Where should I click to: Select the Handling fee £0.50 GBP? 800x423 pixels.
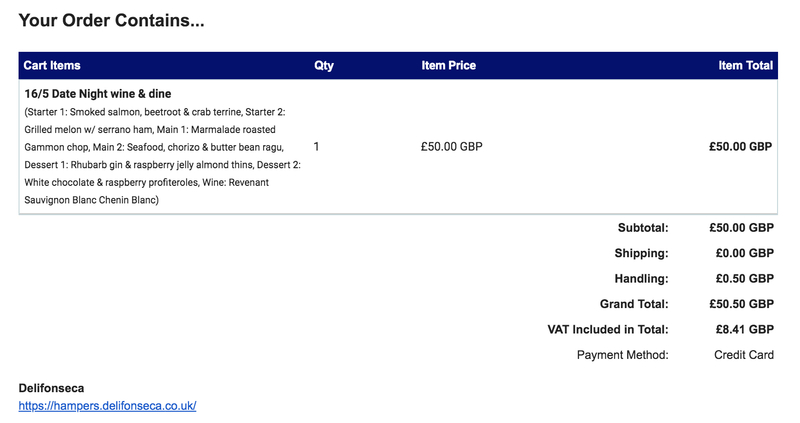(741, 278)
